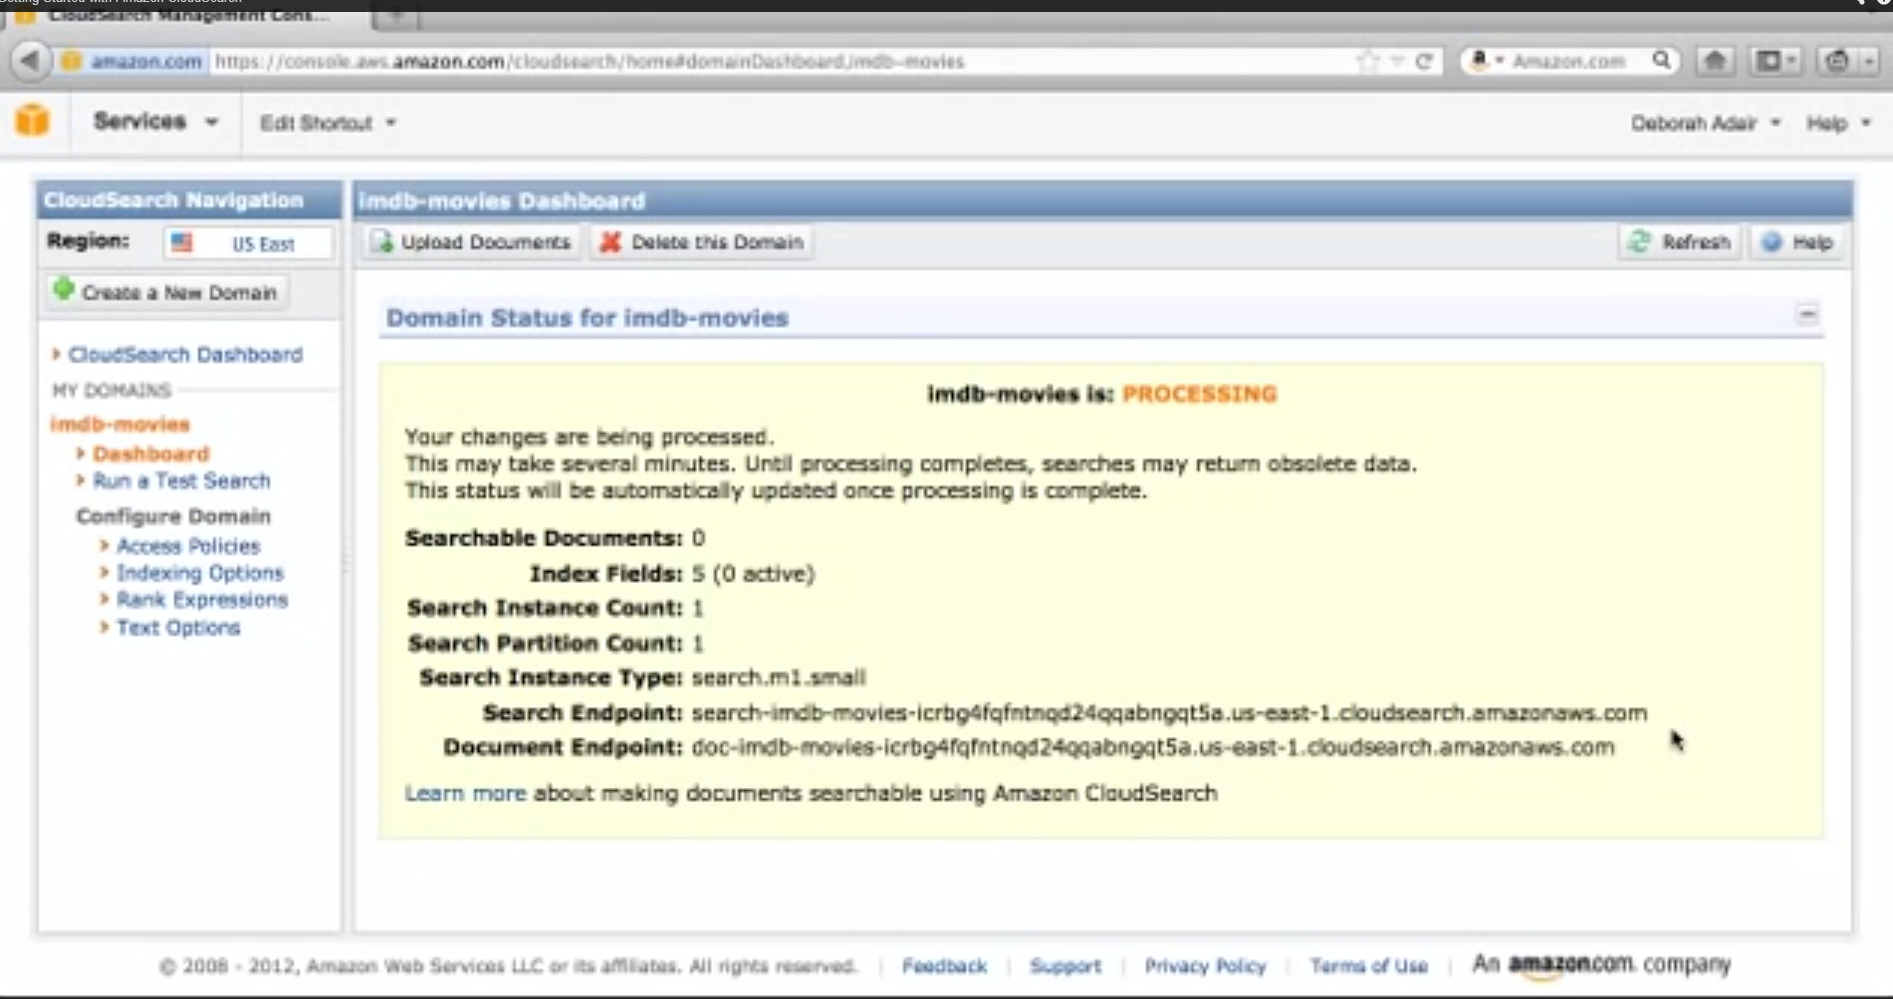Screen dimensions: 1893x999
Task: Click the orange AWS cube logo
Action: click(32, 121)
